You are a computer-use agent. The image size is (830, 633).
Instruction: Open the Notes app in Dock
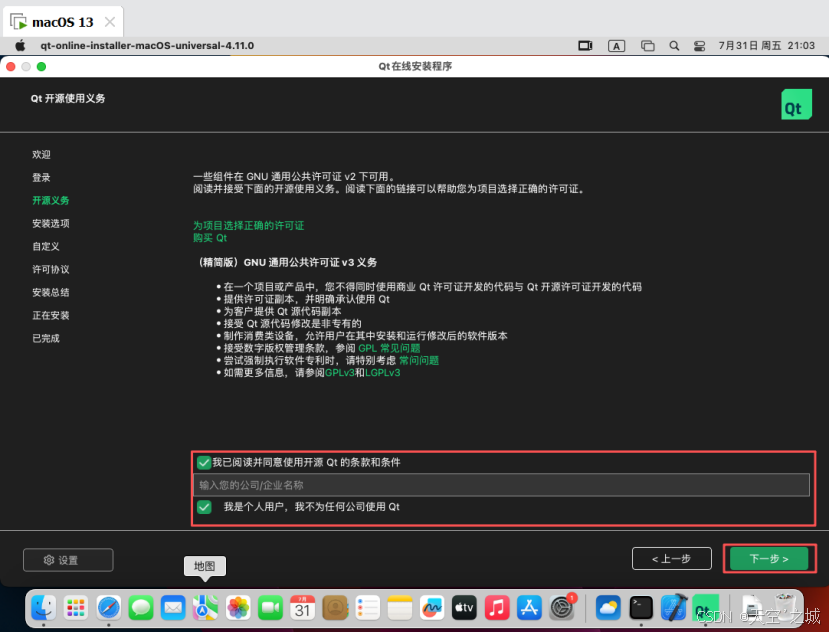(400, 608)
